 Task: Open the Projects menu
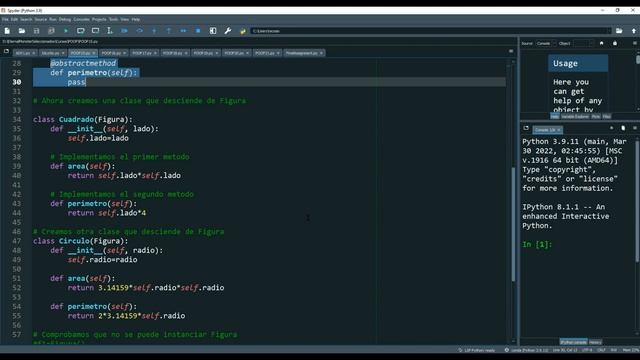click(99, 19)
